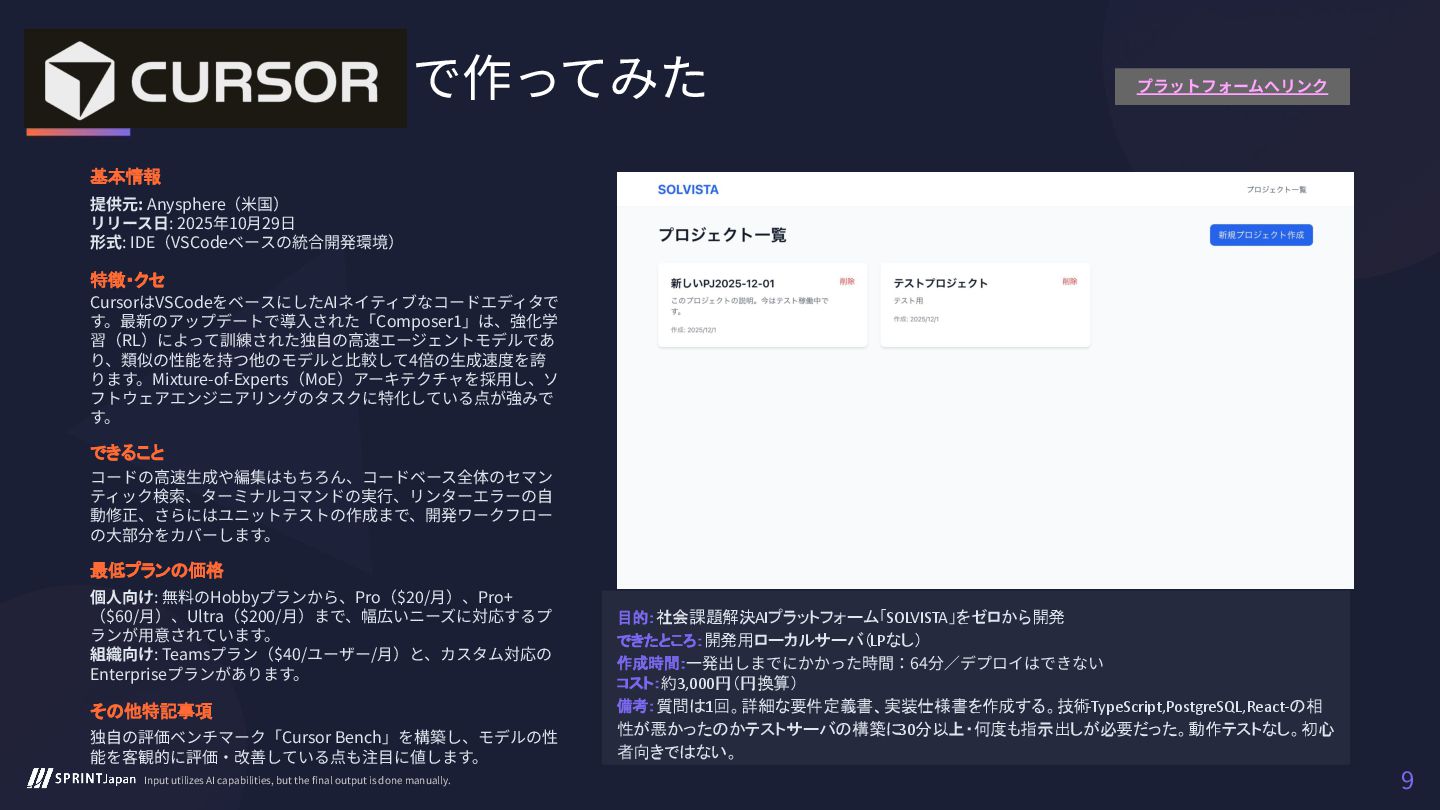Open プロジェクト一覧 nav link in SOLVISTA header
1440x810 pixels.
coord(1276,190)
